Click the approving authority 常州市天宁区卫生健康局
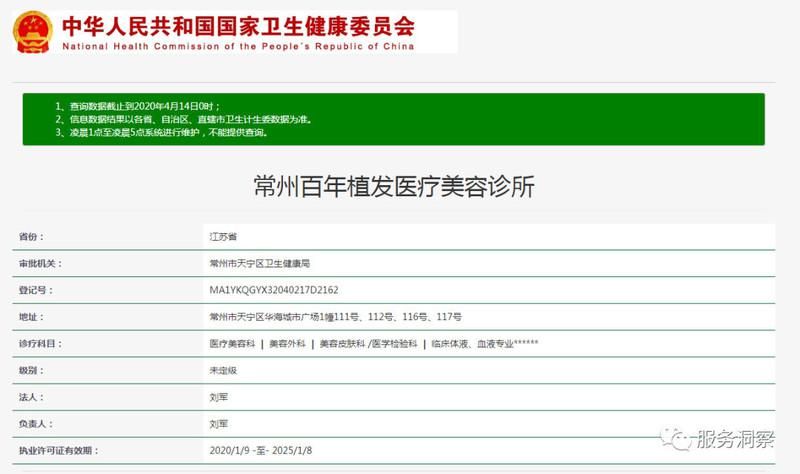The image size is (800, 474). (259, 263)
